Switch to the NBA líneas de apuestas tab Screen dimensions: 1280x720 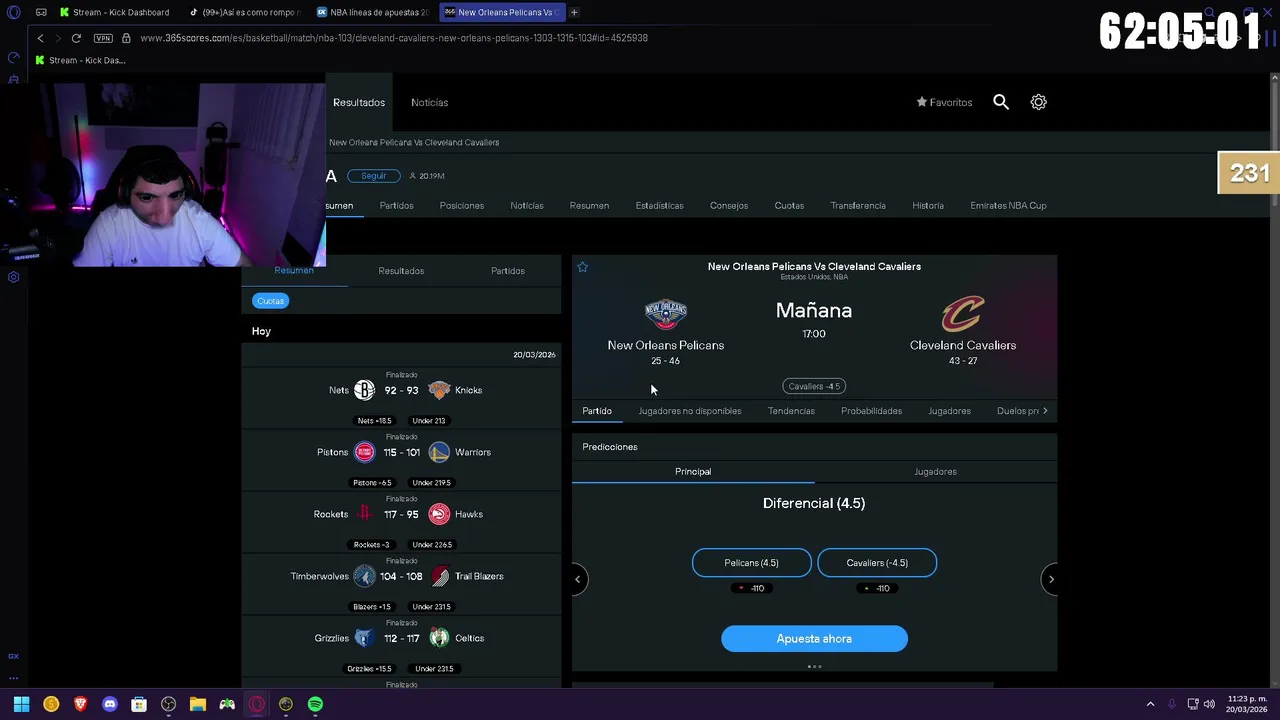[372, 12]
